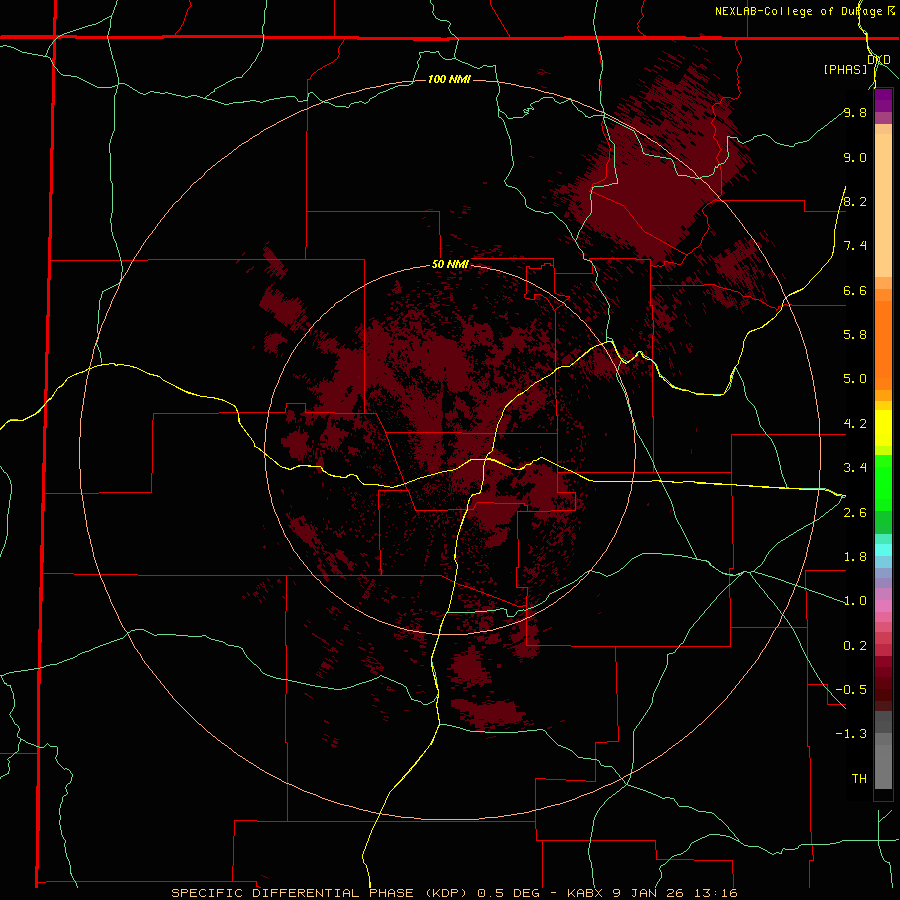Click the 1.8 legend value
The image size is (900, 900).
(855, 557)
